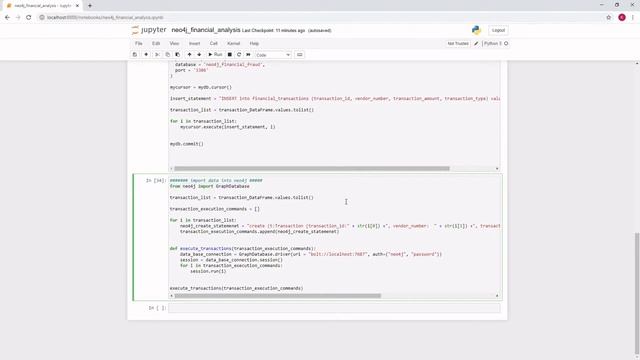Move the selected cell down
640x360 pixels.
(x=199, y=55)
